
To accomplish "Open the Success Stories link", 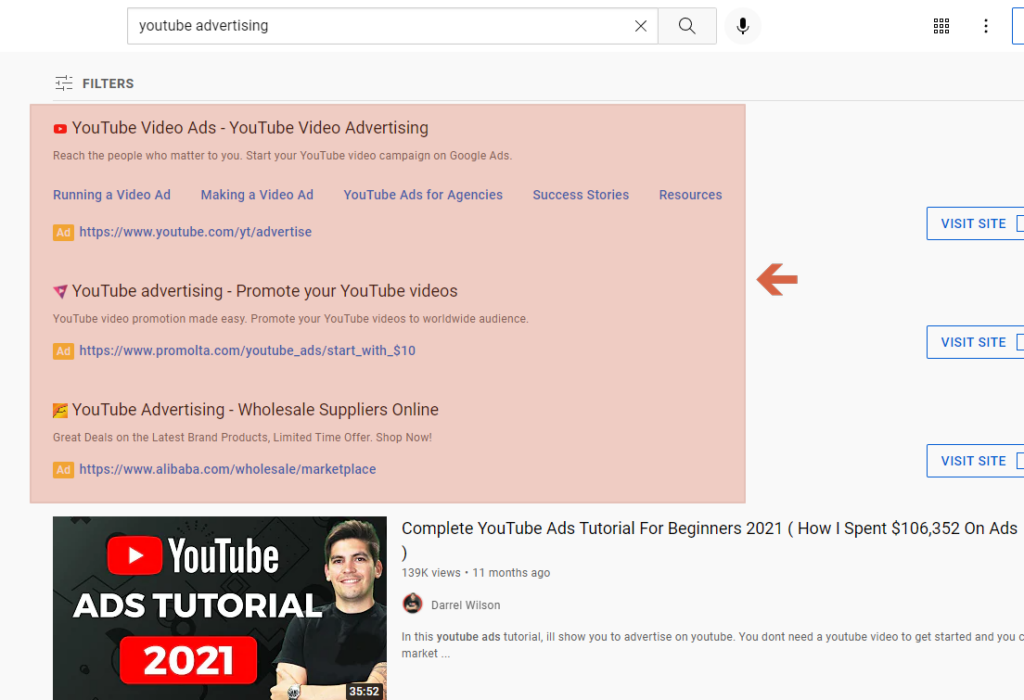I will pos(581,195).
